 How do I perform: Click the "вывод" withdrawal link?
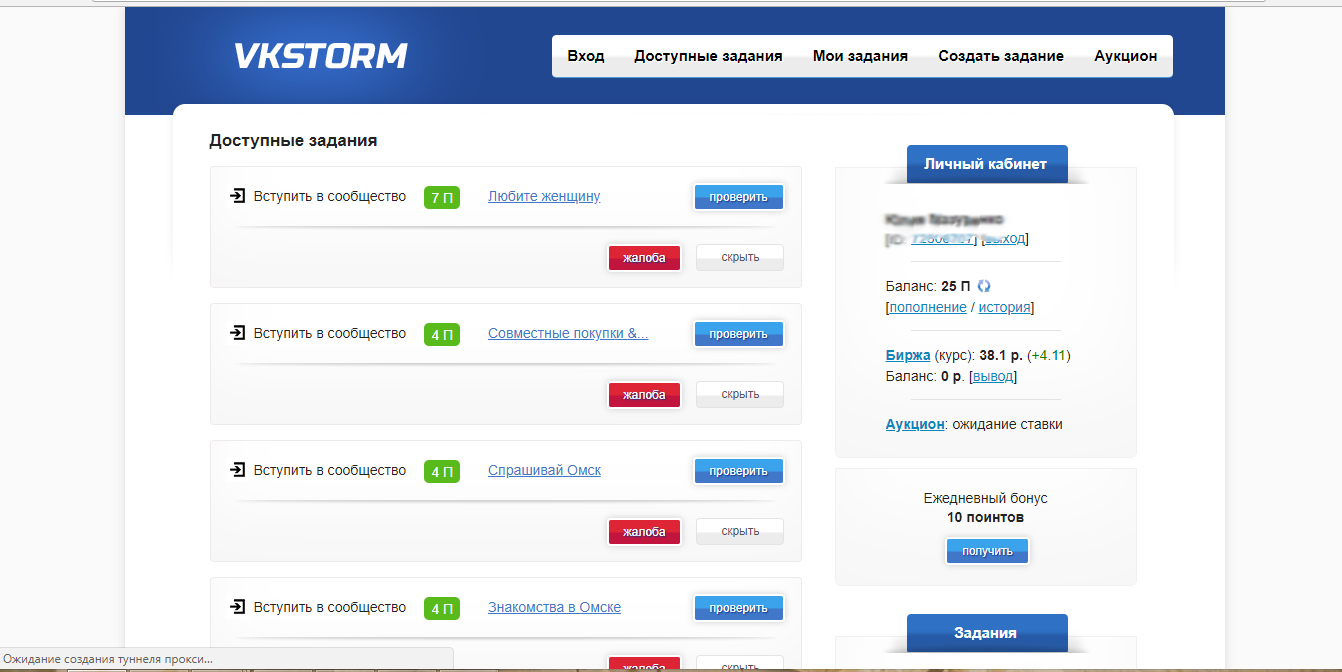pyautogui.click(x=993, y=376)
